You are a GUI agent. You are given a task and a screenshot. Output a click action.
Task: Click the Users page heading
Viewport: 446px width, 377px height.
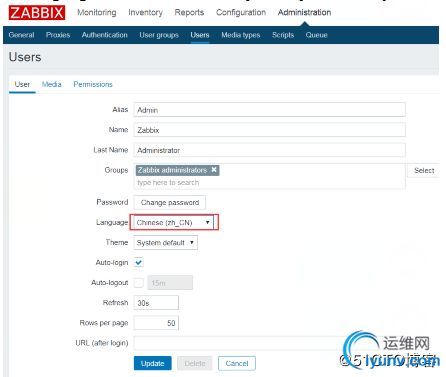click(x=25, y=57)
